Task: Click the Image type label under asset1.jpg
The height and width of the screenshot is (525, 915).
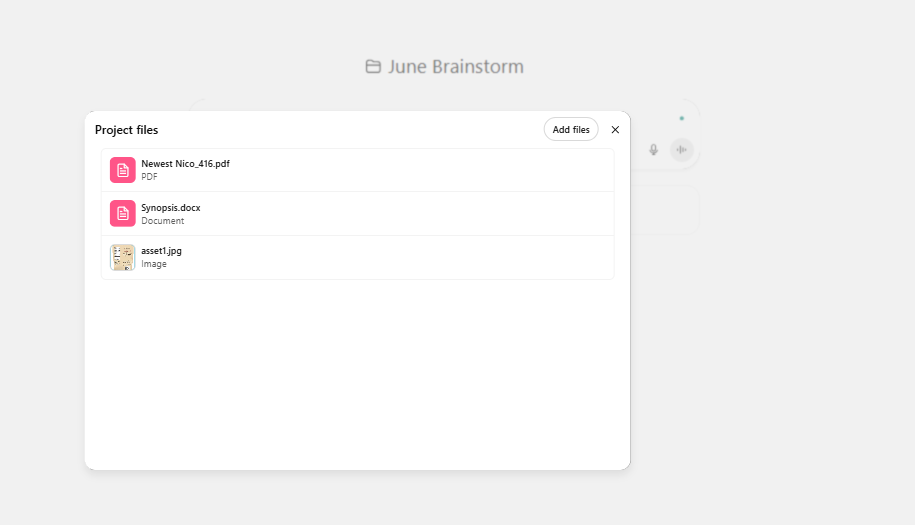Action: [x=154, y=265]
